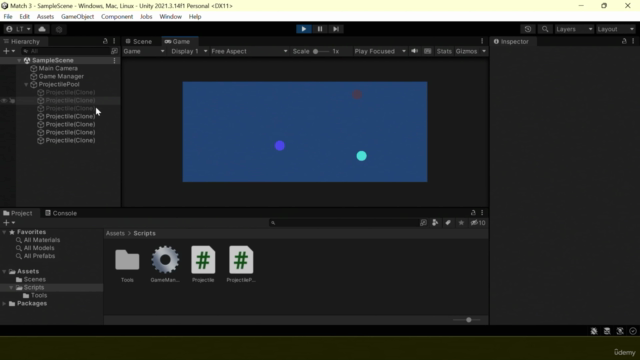Open the LT account dropdown
The image size is (640, 360).
coord(18,29)
